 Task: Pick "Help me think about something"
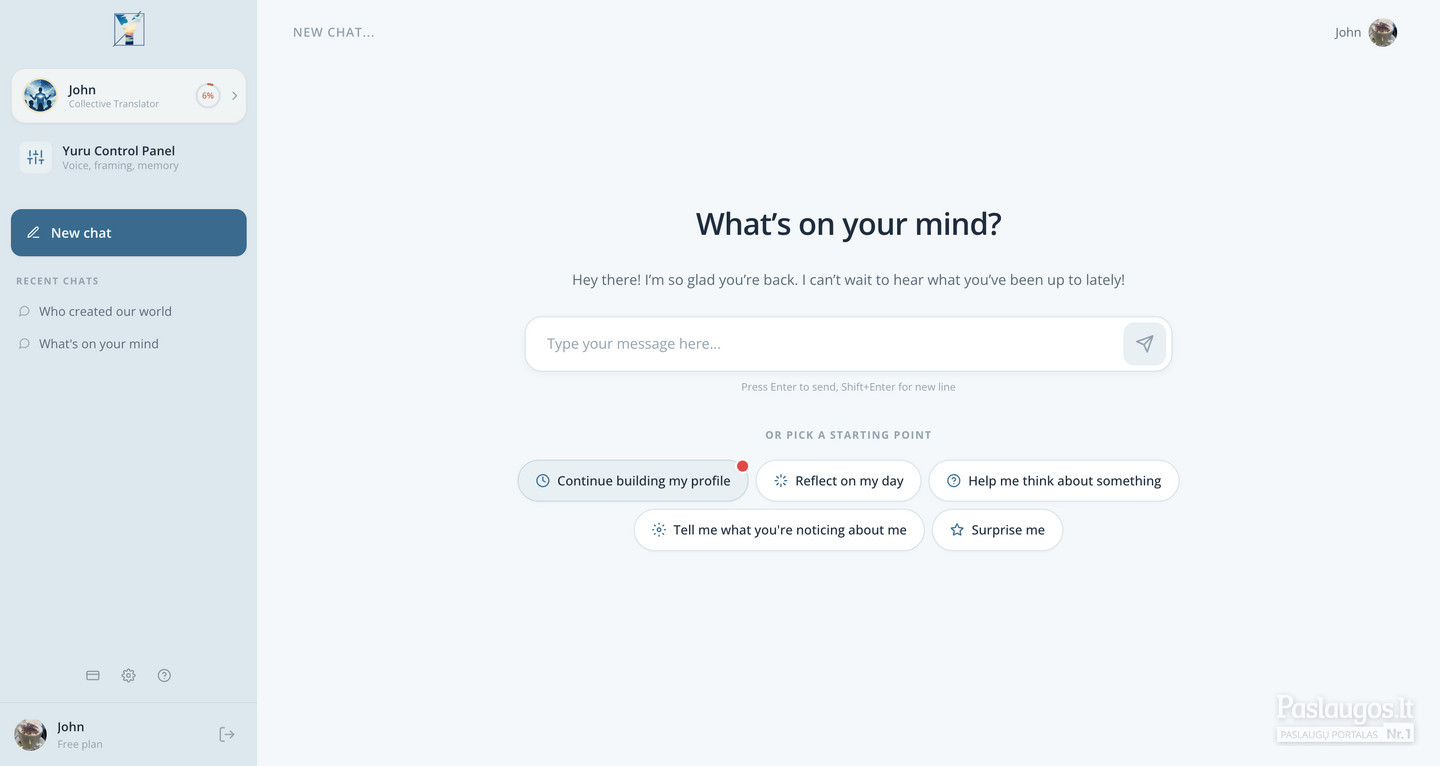pos(1054,481)
